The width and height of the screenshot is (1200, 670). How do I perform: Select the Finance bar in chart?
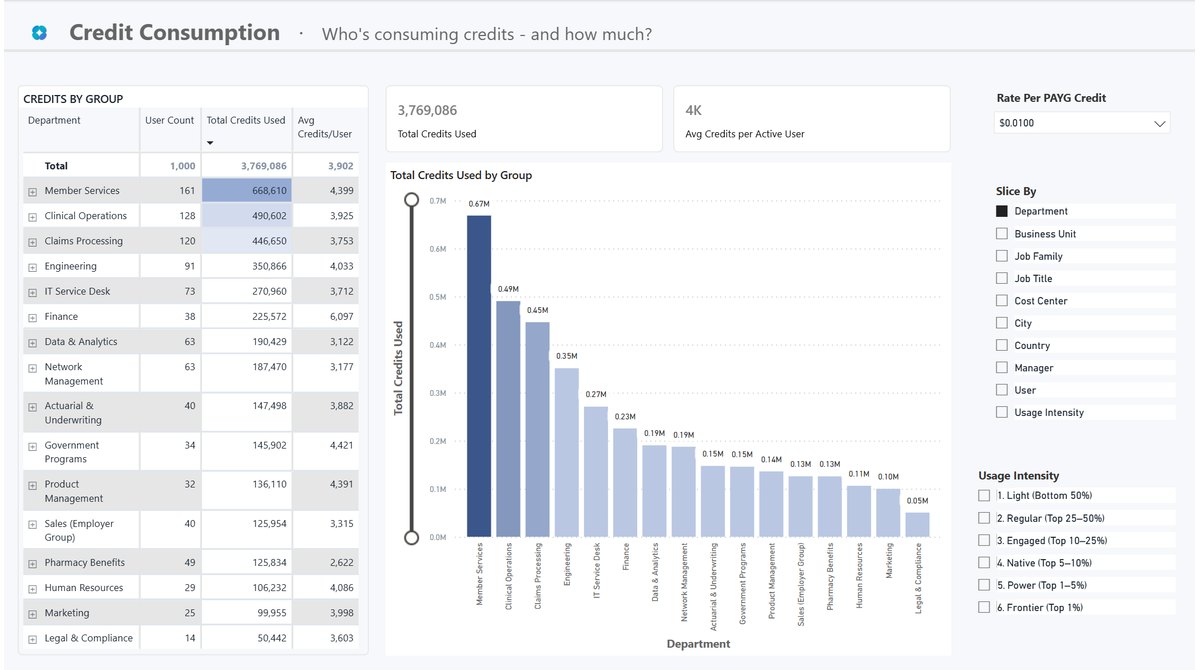(x=625, y=483)
